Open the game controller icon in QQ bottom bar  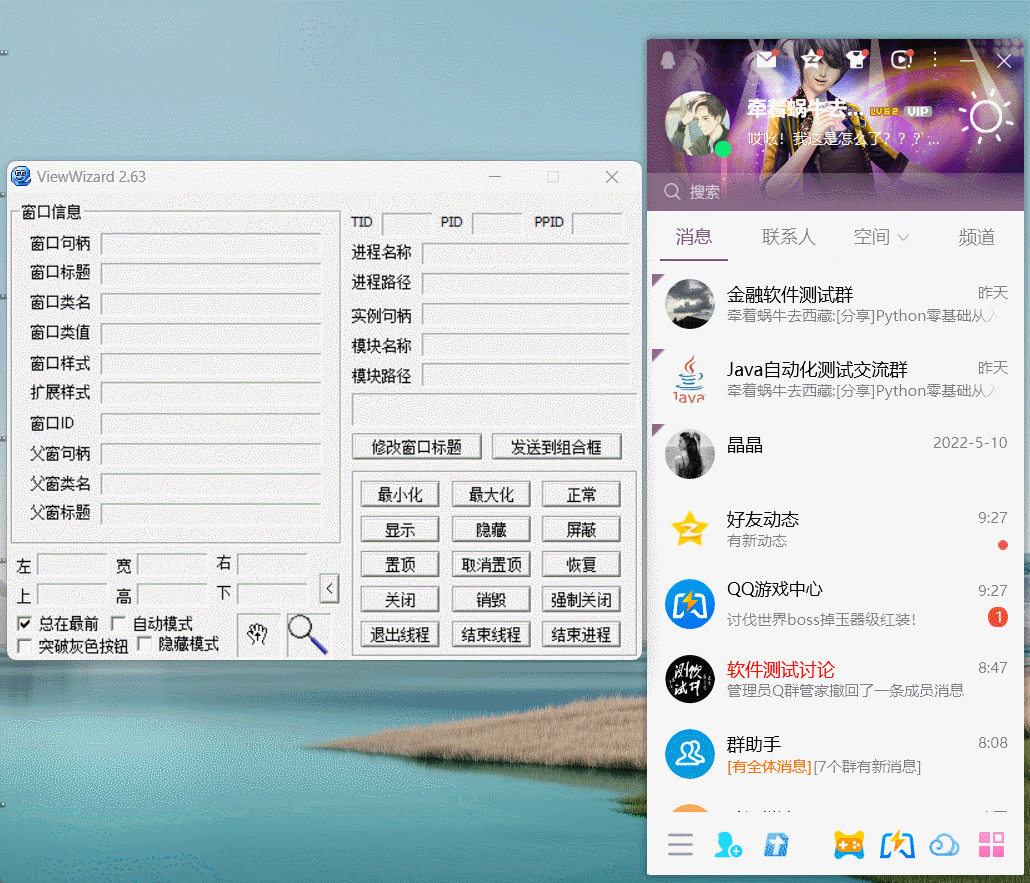coord(849,845)
